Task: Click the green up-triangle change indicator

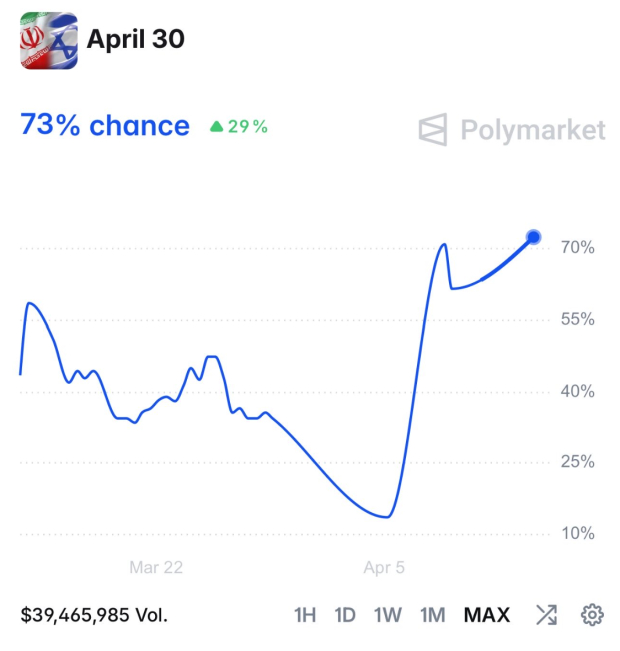Action: click(x=216, y=127)
